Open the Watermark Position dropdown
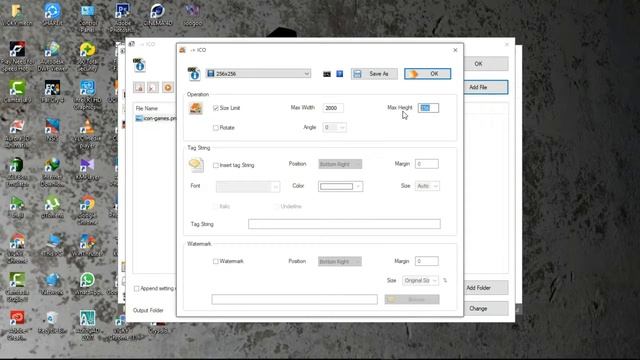 [340, 261]
